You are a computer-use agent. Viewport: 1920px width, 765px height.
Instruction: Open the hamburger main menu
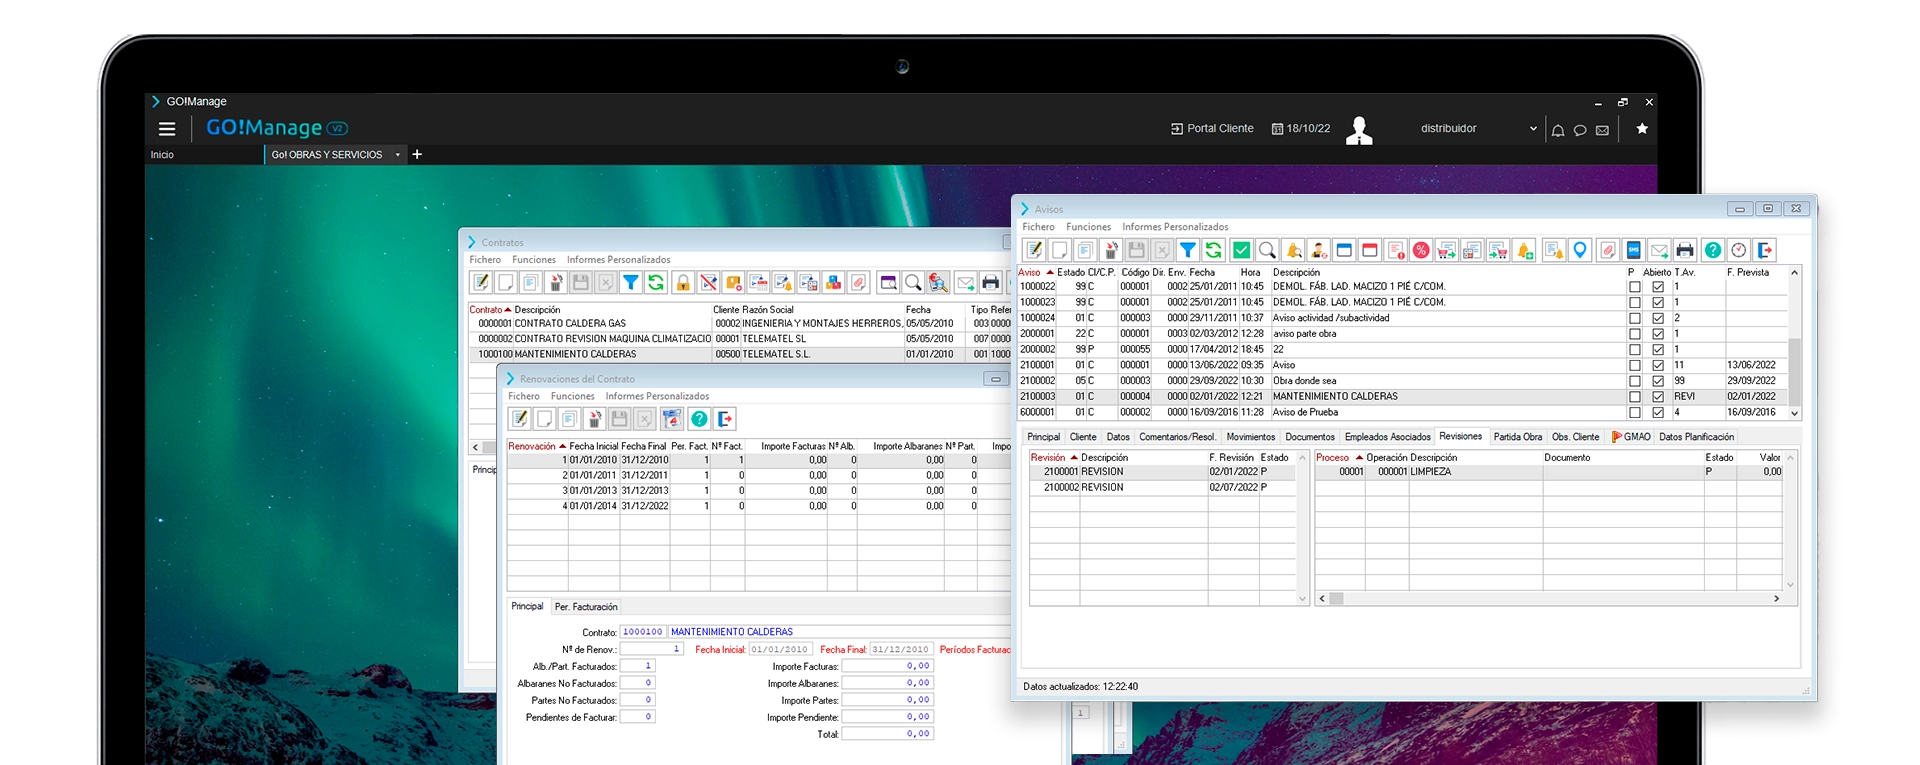[x=167, y=129]
